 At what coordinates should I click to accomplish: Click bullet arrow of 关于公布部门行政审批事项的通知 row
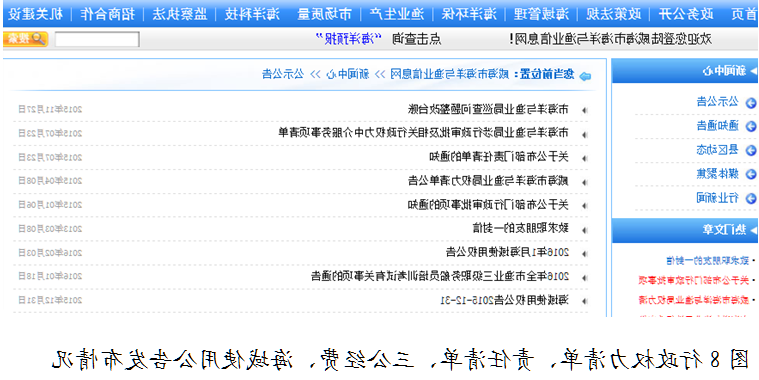point(584,206)
